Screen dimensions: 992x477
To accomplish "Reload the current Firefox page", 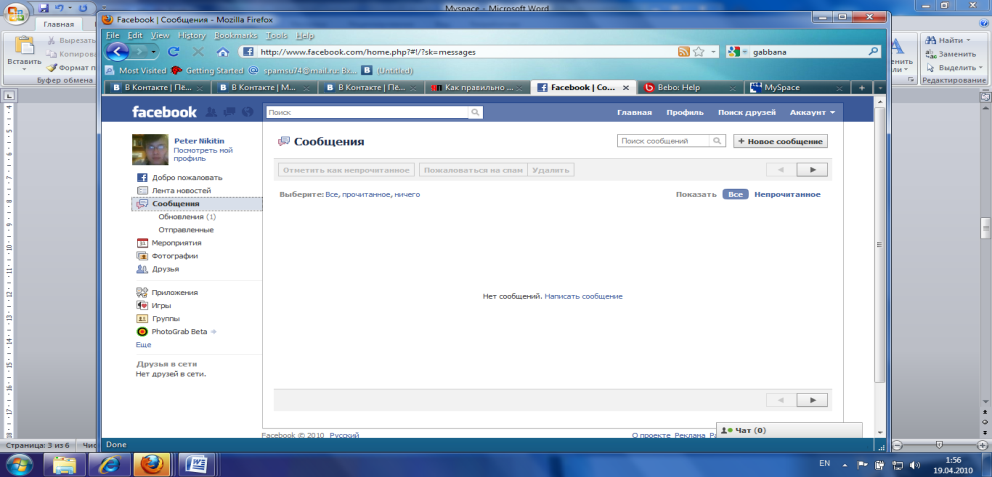I will tap(173, 52).
